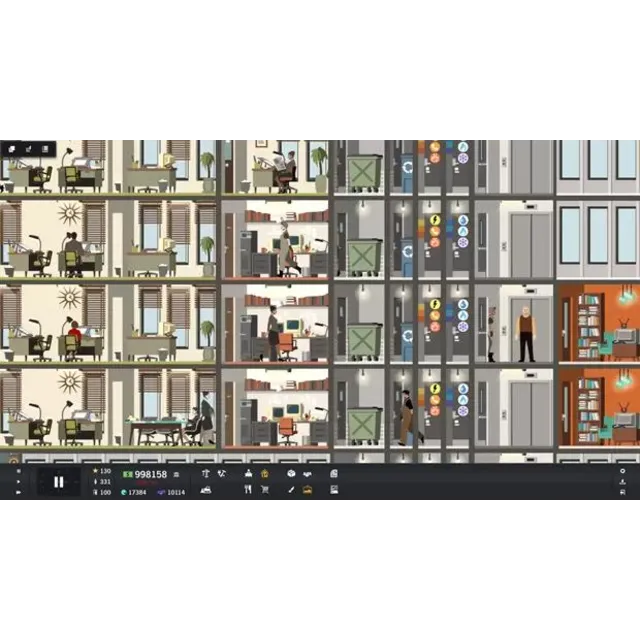Open the first overlay icon in top-left panel

click(x=12, y=149)
